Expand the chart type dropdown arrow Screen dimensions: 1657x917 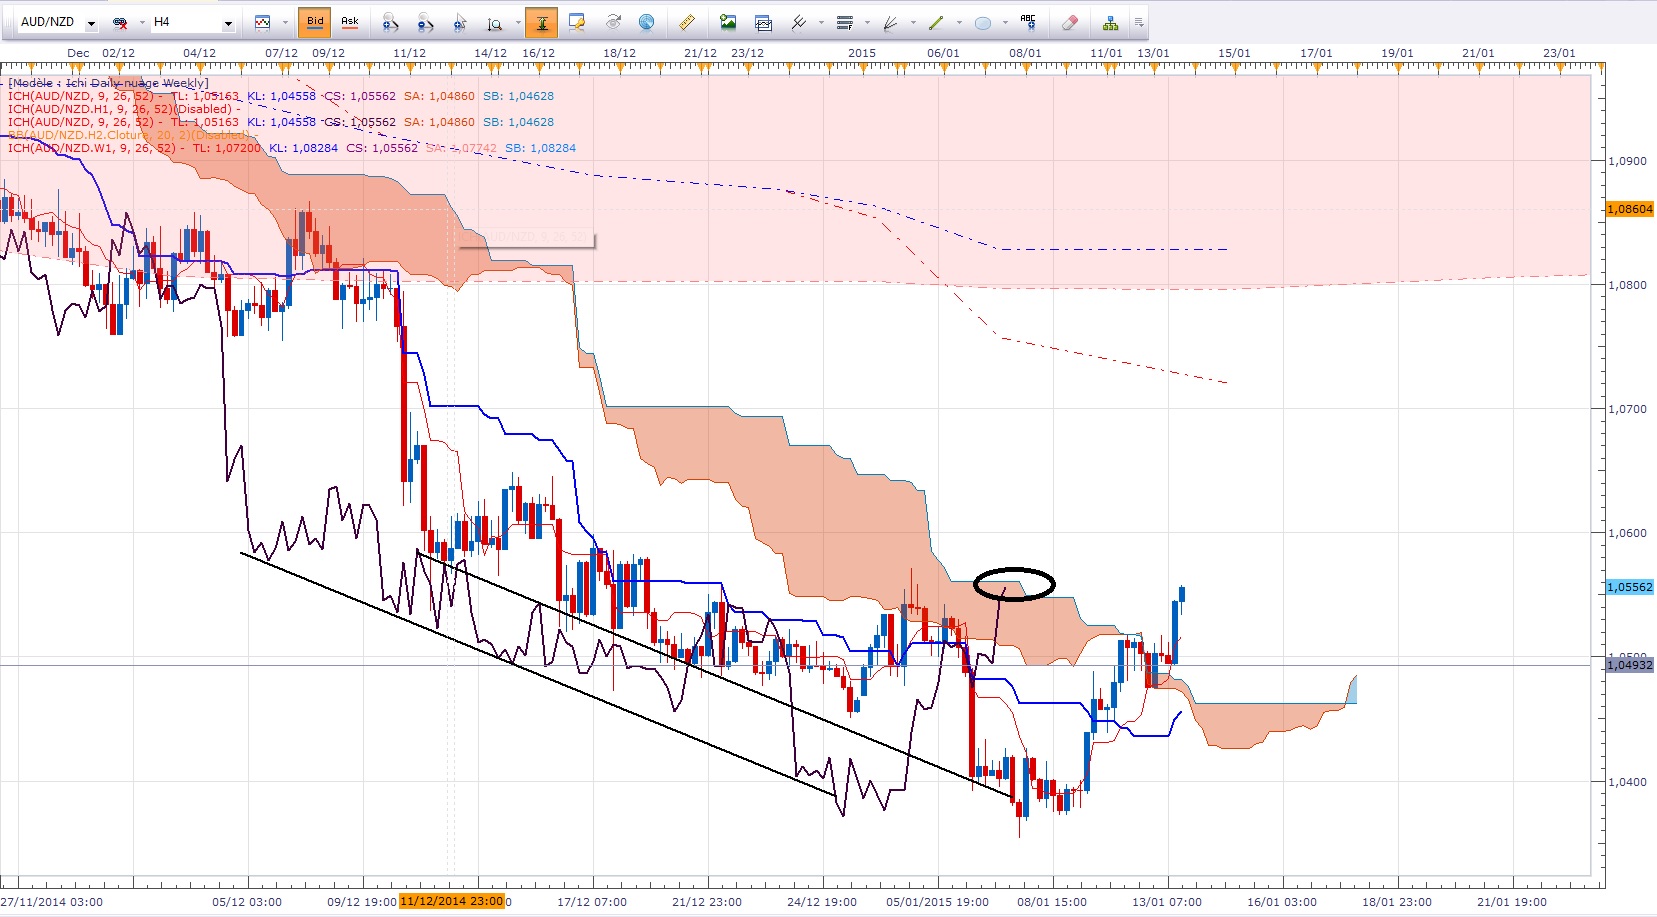(x=284, y=23)
